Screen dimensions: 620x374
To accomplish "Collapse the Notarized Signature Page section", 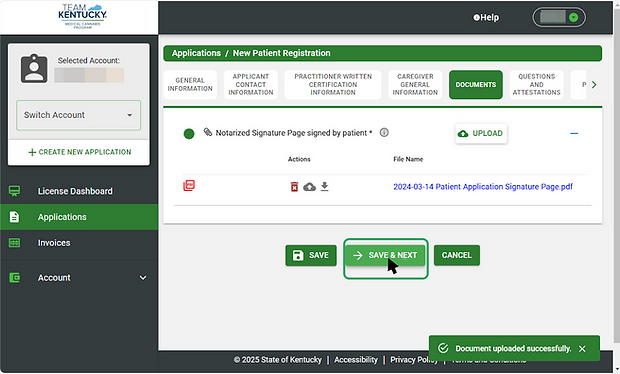I will [574, 134].
